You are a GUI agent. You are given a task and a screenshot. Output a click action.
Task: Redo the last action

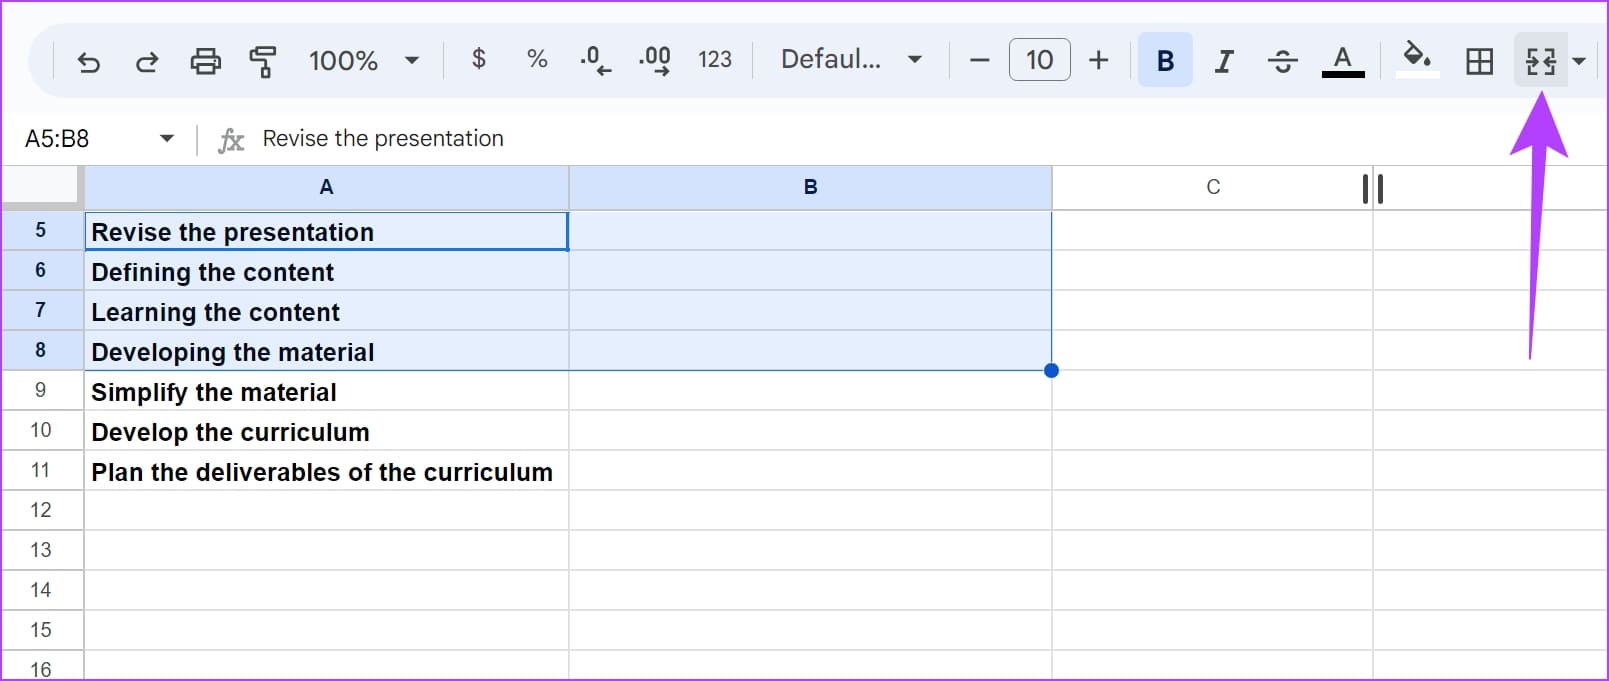coord(147,61)
